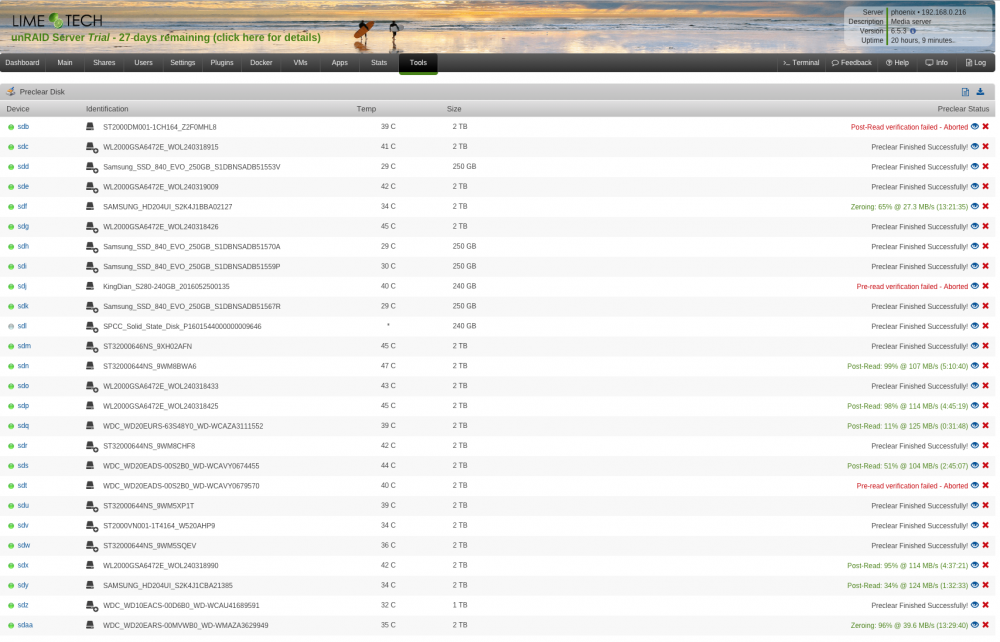
Task: Open the Plugins tab
Action: pos(222,62)
